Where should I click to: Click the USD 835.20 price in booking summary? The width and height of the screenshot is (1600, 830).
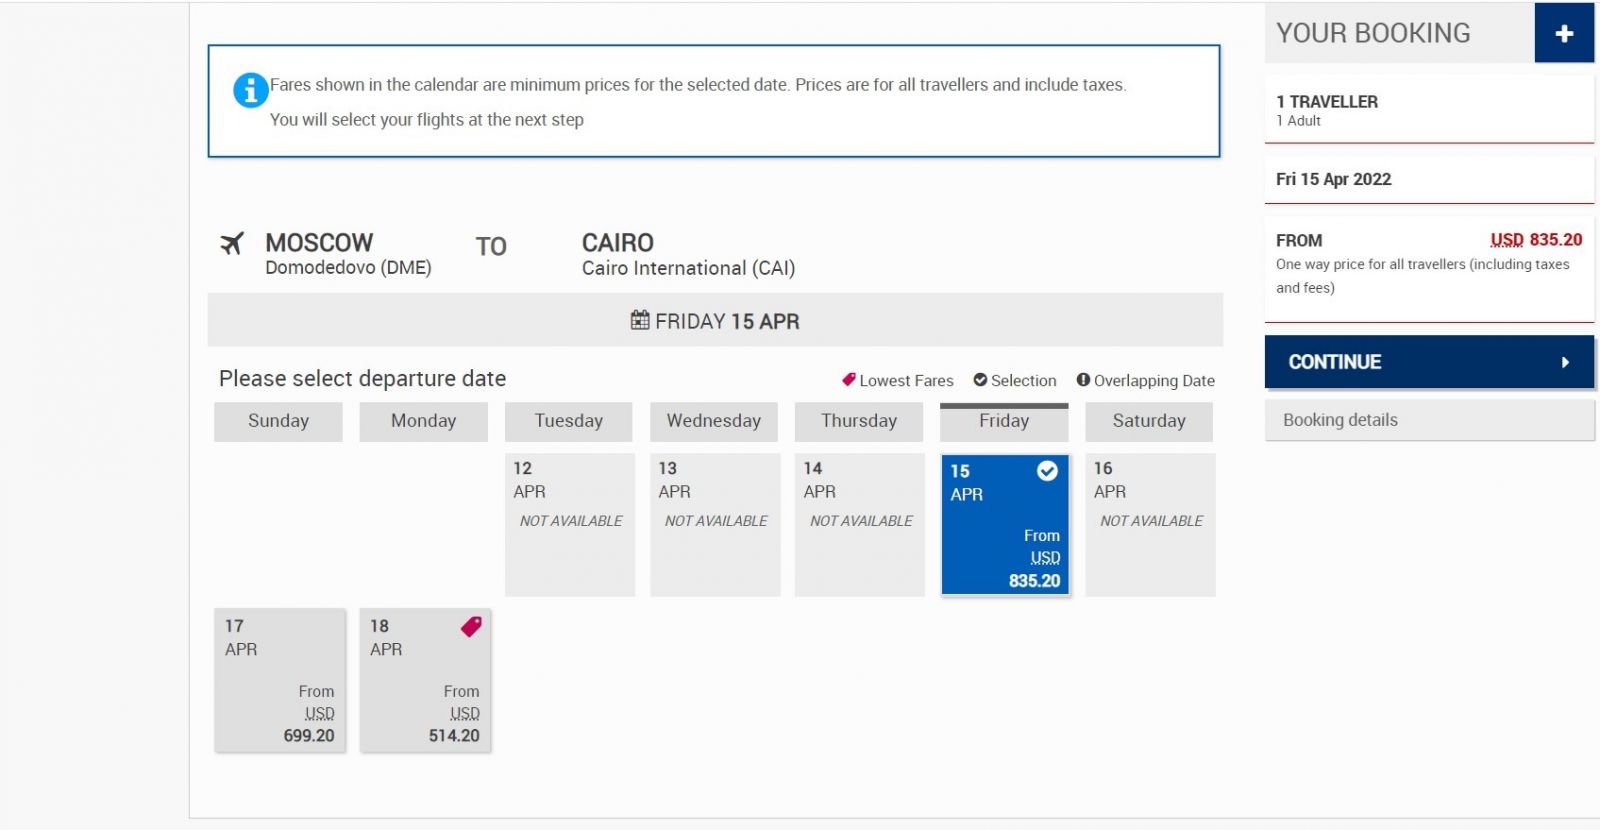click(x=1536, y=240)
